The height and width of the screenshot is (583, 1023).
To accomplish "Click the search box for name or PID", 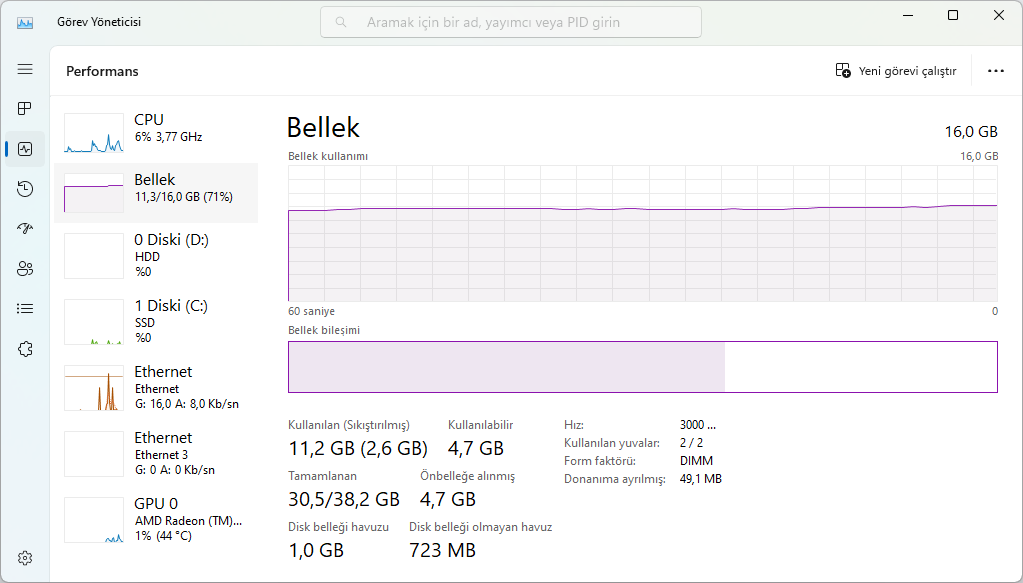I will pyautogui.click(x=511, y=22).
